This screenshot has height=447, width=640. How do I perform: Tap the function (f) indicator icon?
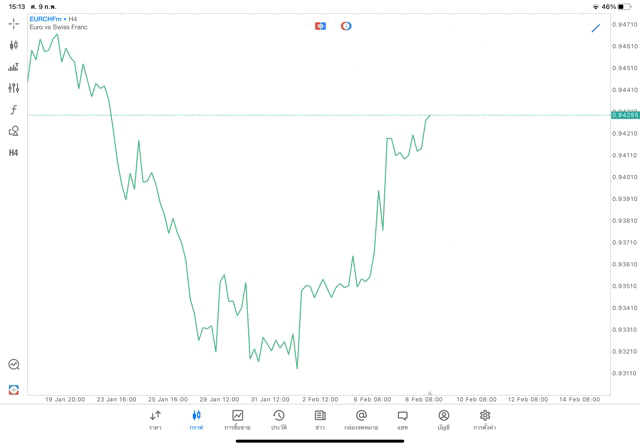13,110
